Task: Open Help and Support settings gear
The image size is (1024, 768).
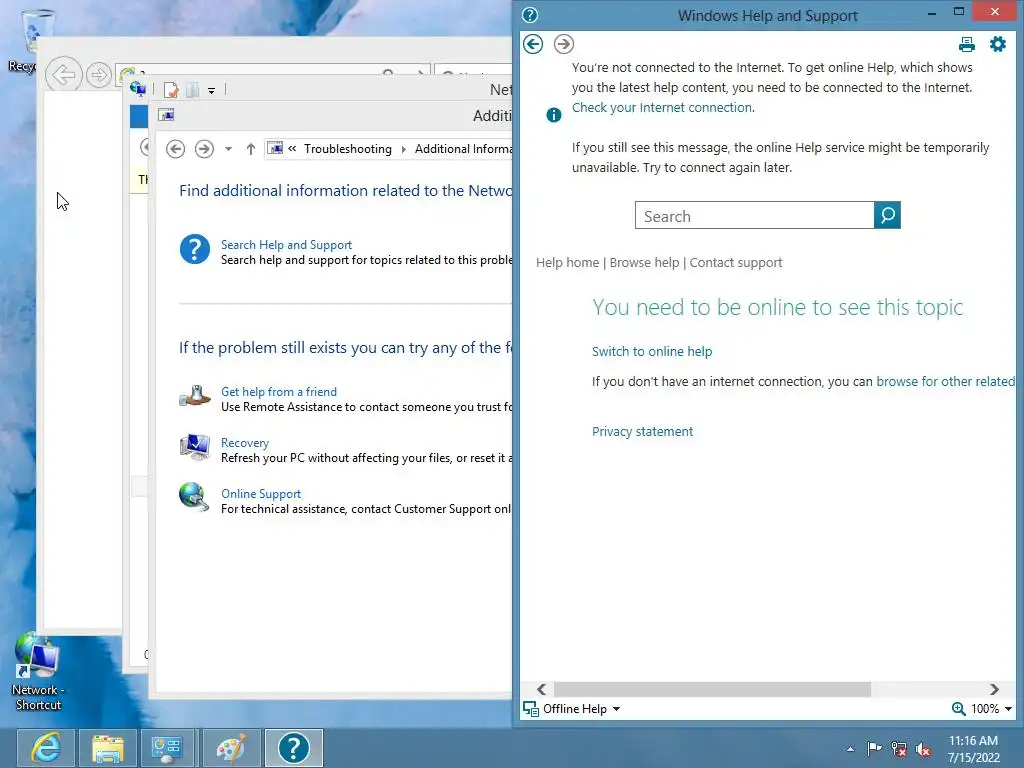Action: pos(998,44)
